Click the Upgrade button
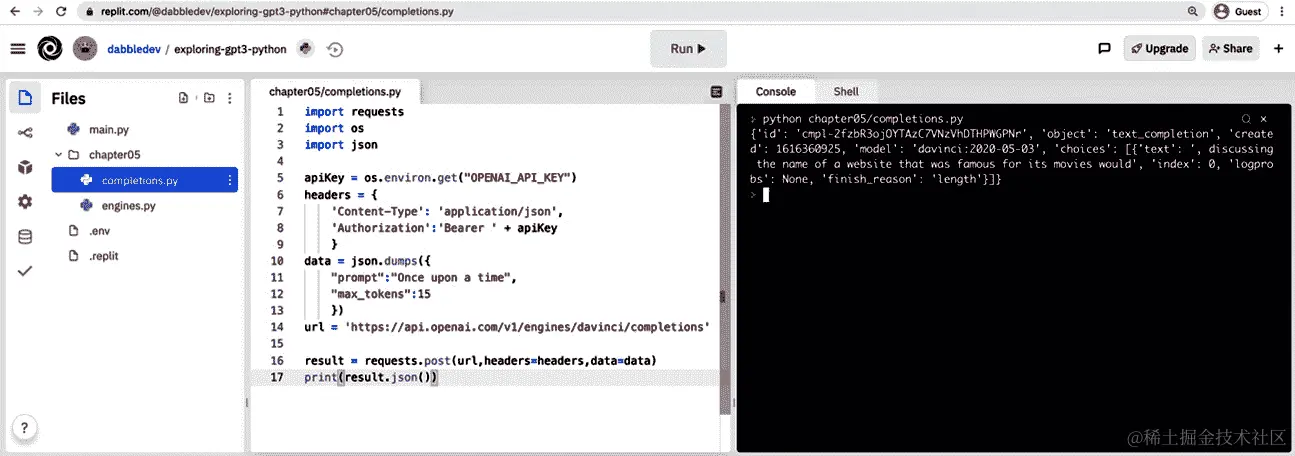 click(1159, 48)
